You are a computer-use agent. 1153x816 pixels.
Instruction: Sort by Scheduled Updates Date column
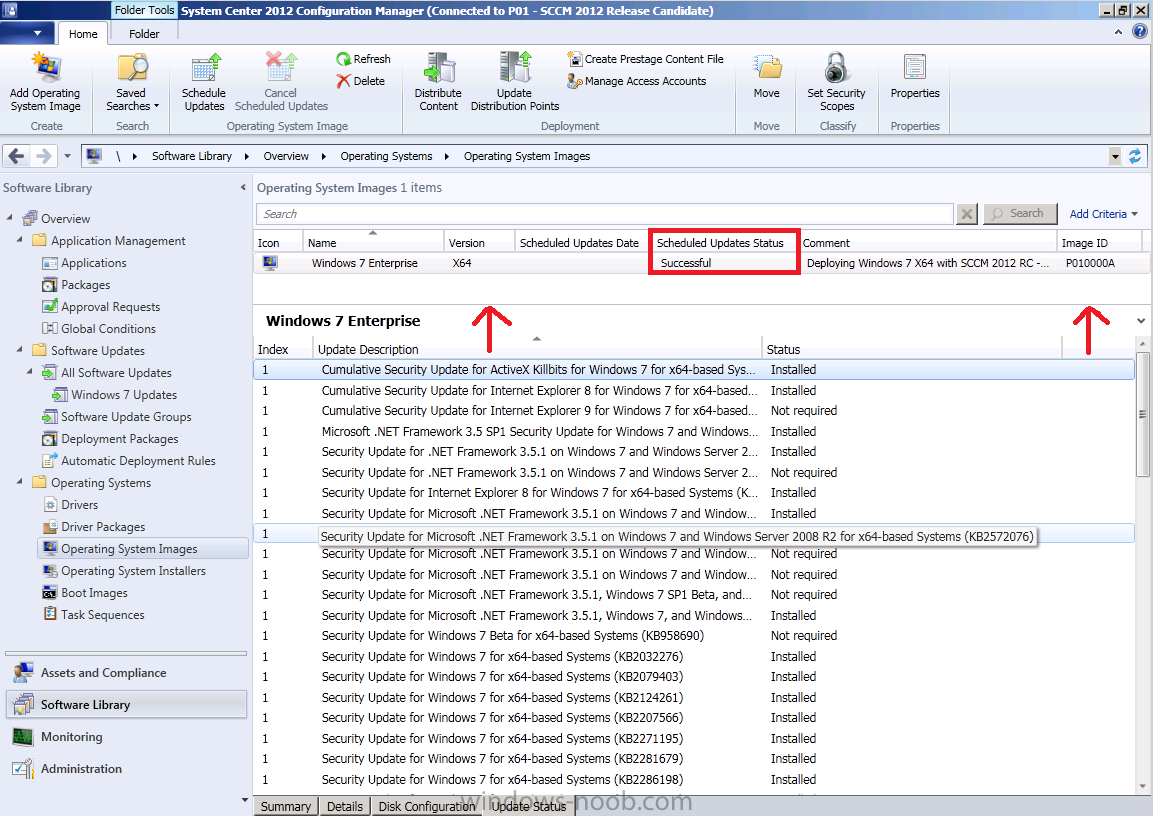[x=579, y=243]
